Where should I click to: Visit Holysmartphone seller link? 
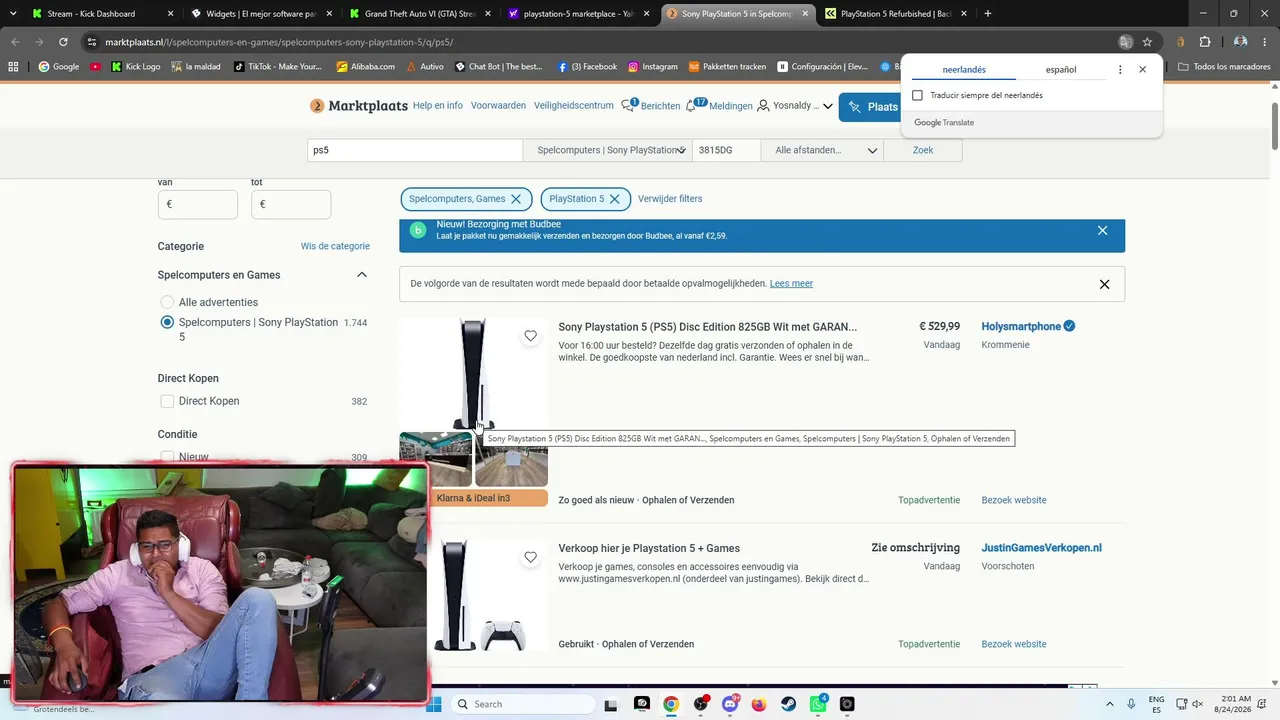[x=1021, y=327]
